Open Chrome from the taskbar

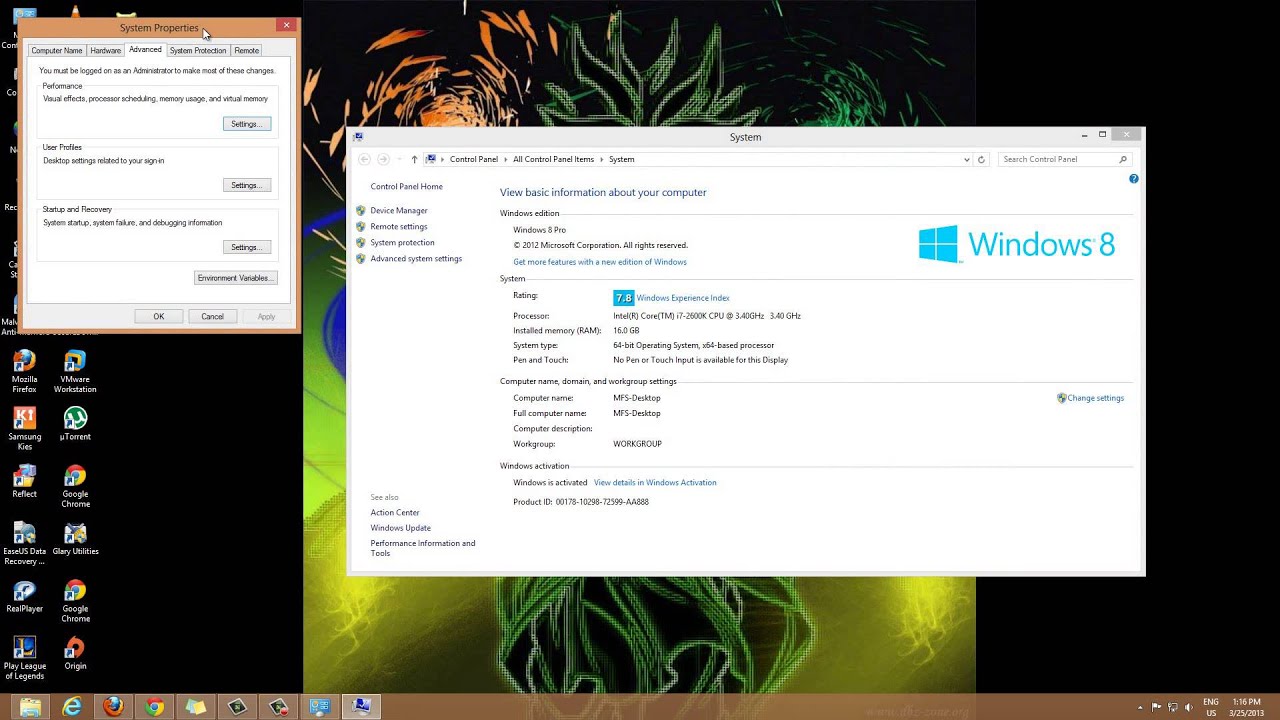click(154, 707)
